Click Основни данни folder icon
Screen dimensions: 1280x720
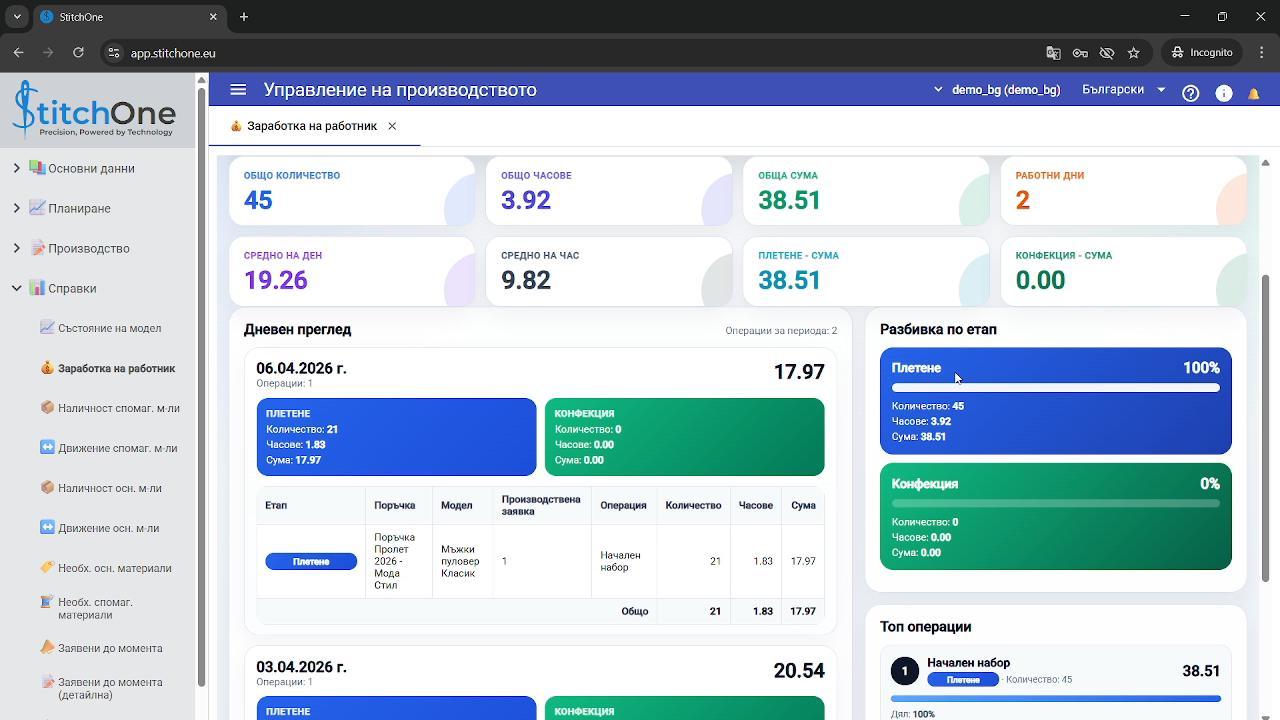37,168
